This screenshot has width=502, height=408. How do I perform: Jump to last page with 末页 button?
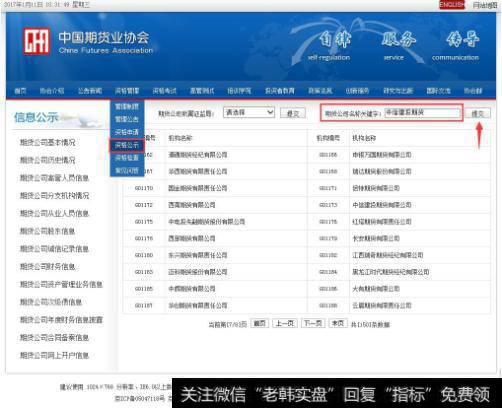coord(338,323)
